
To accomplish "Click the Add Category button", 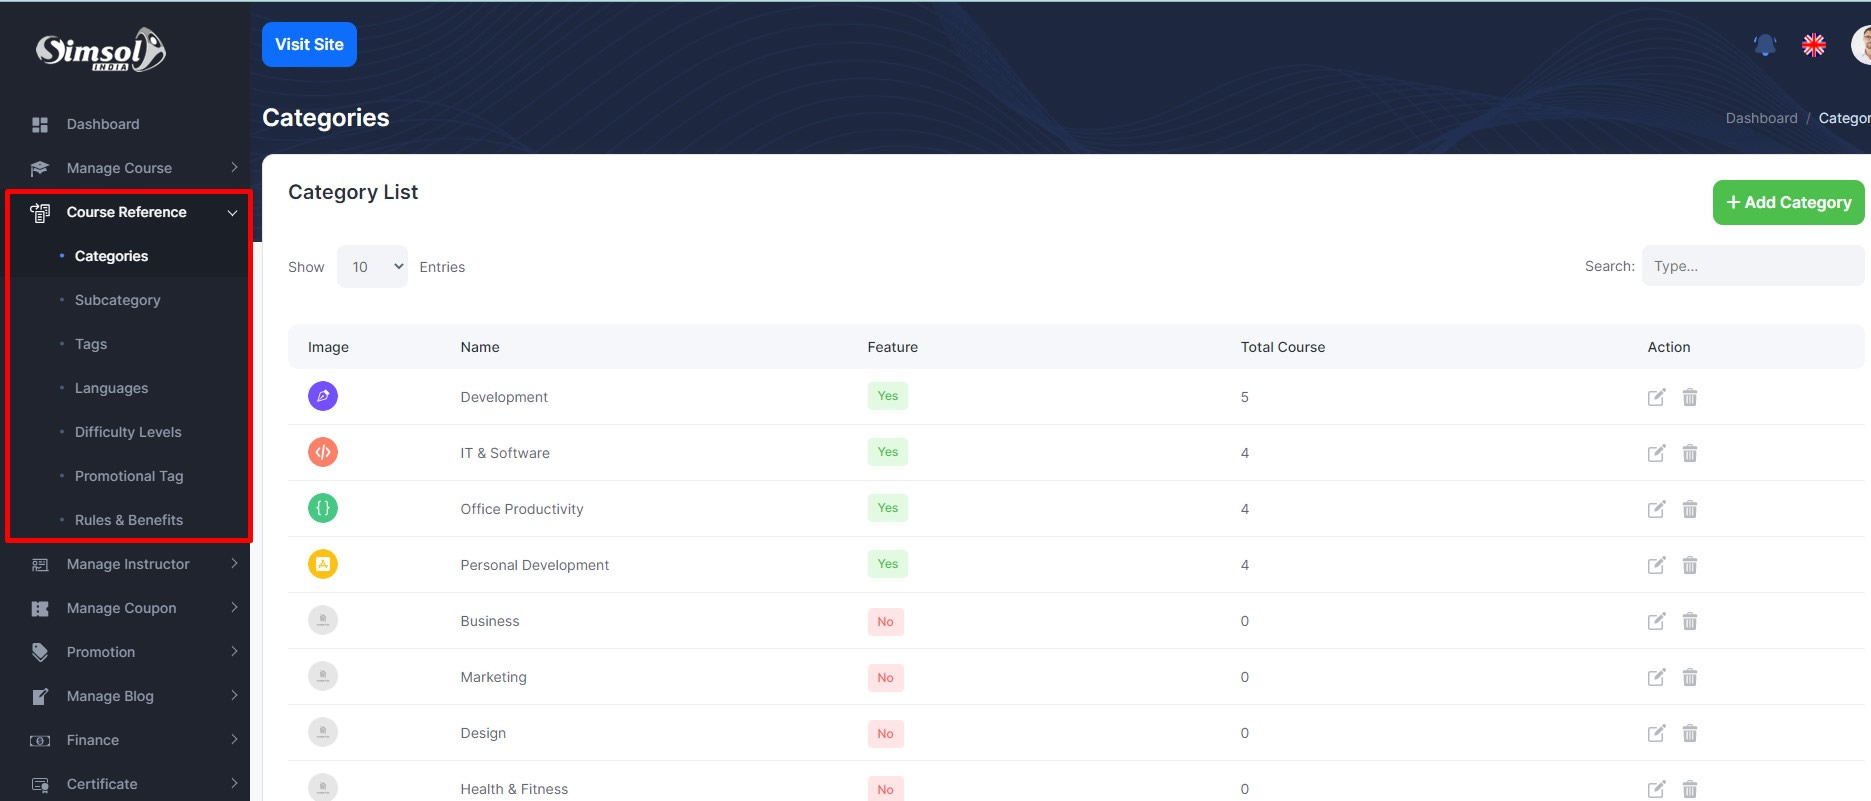I will (1788, 202).
